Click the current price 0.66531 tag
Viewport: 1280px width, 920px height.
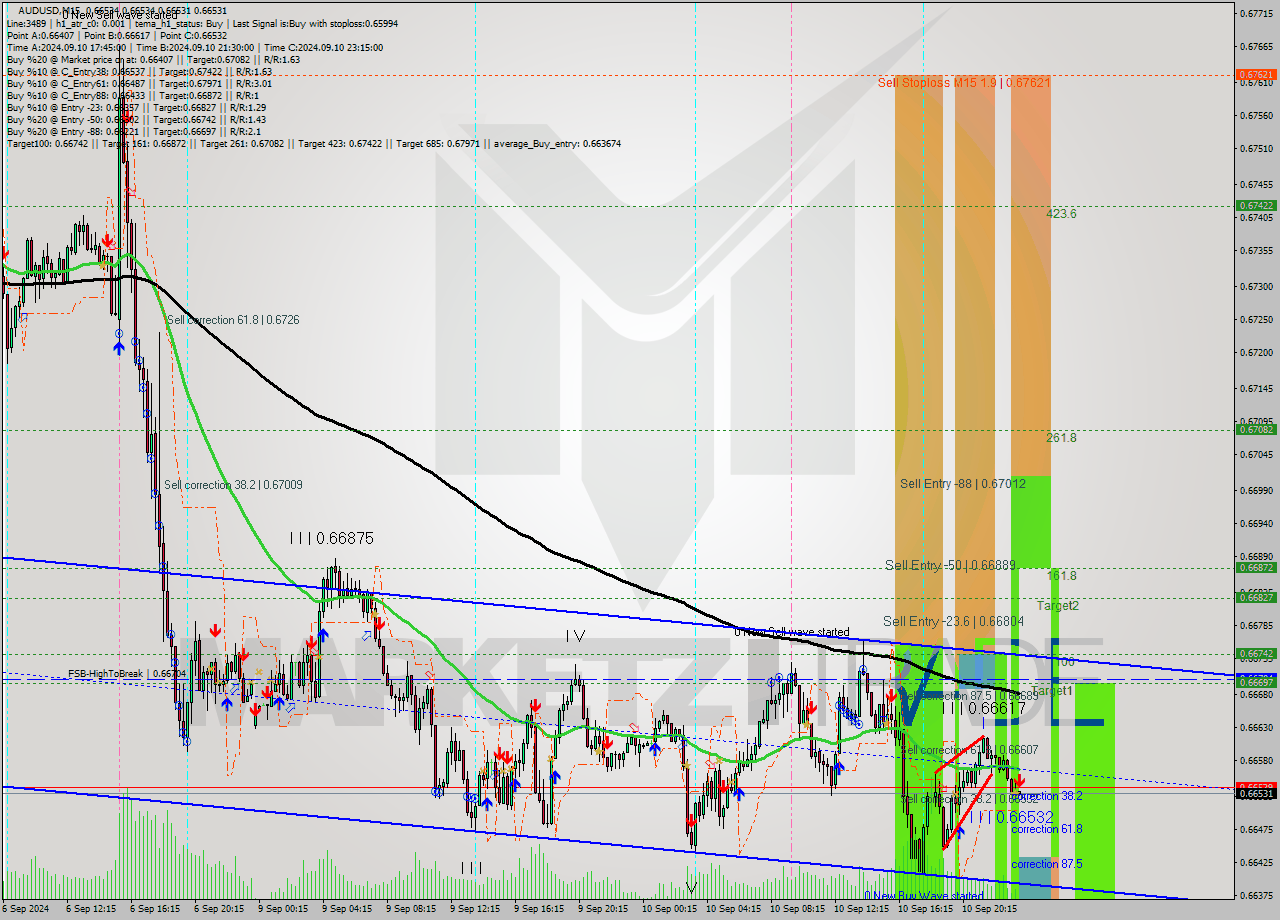[1256, 793]
